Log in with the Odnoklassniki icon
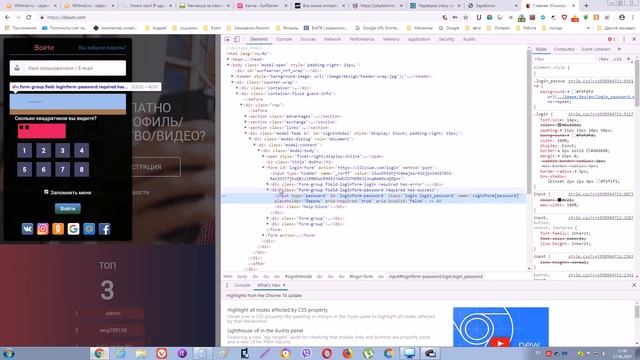640x360 pixels. pos(58,229)
